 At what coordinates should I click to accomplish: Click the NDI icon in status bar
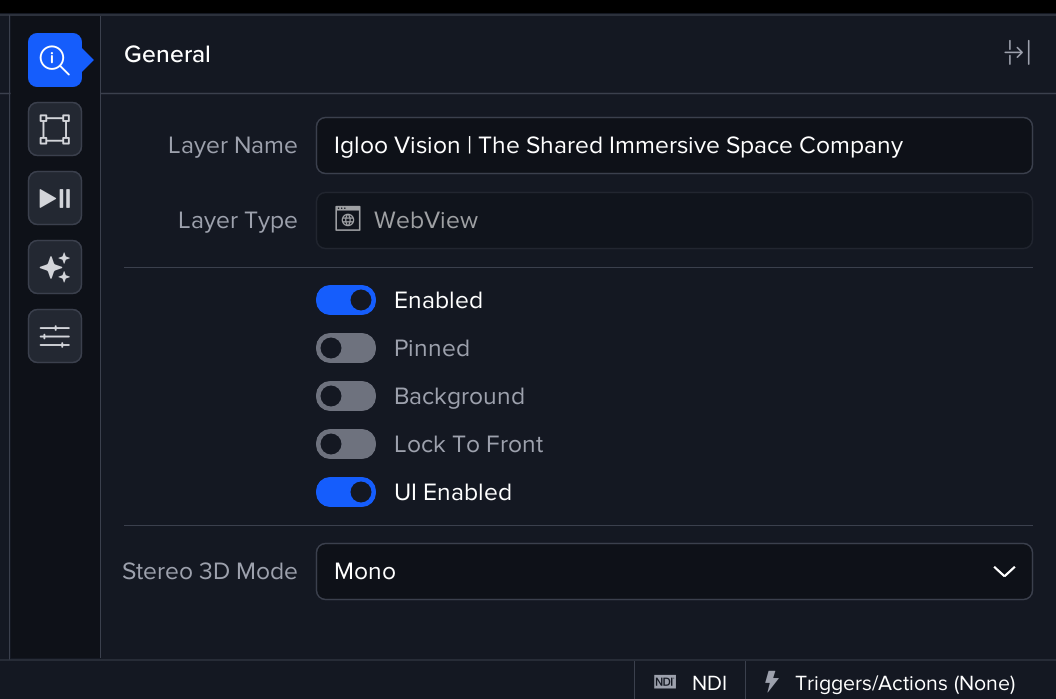(665, 682)
